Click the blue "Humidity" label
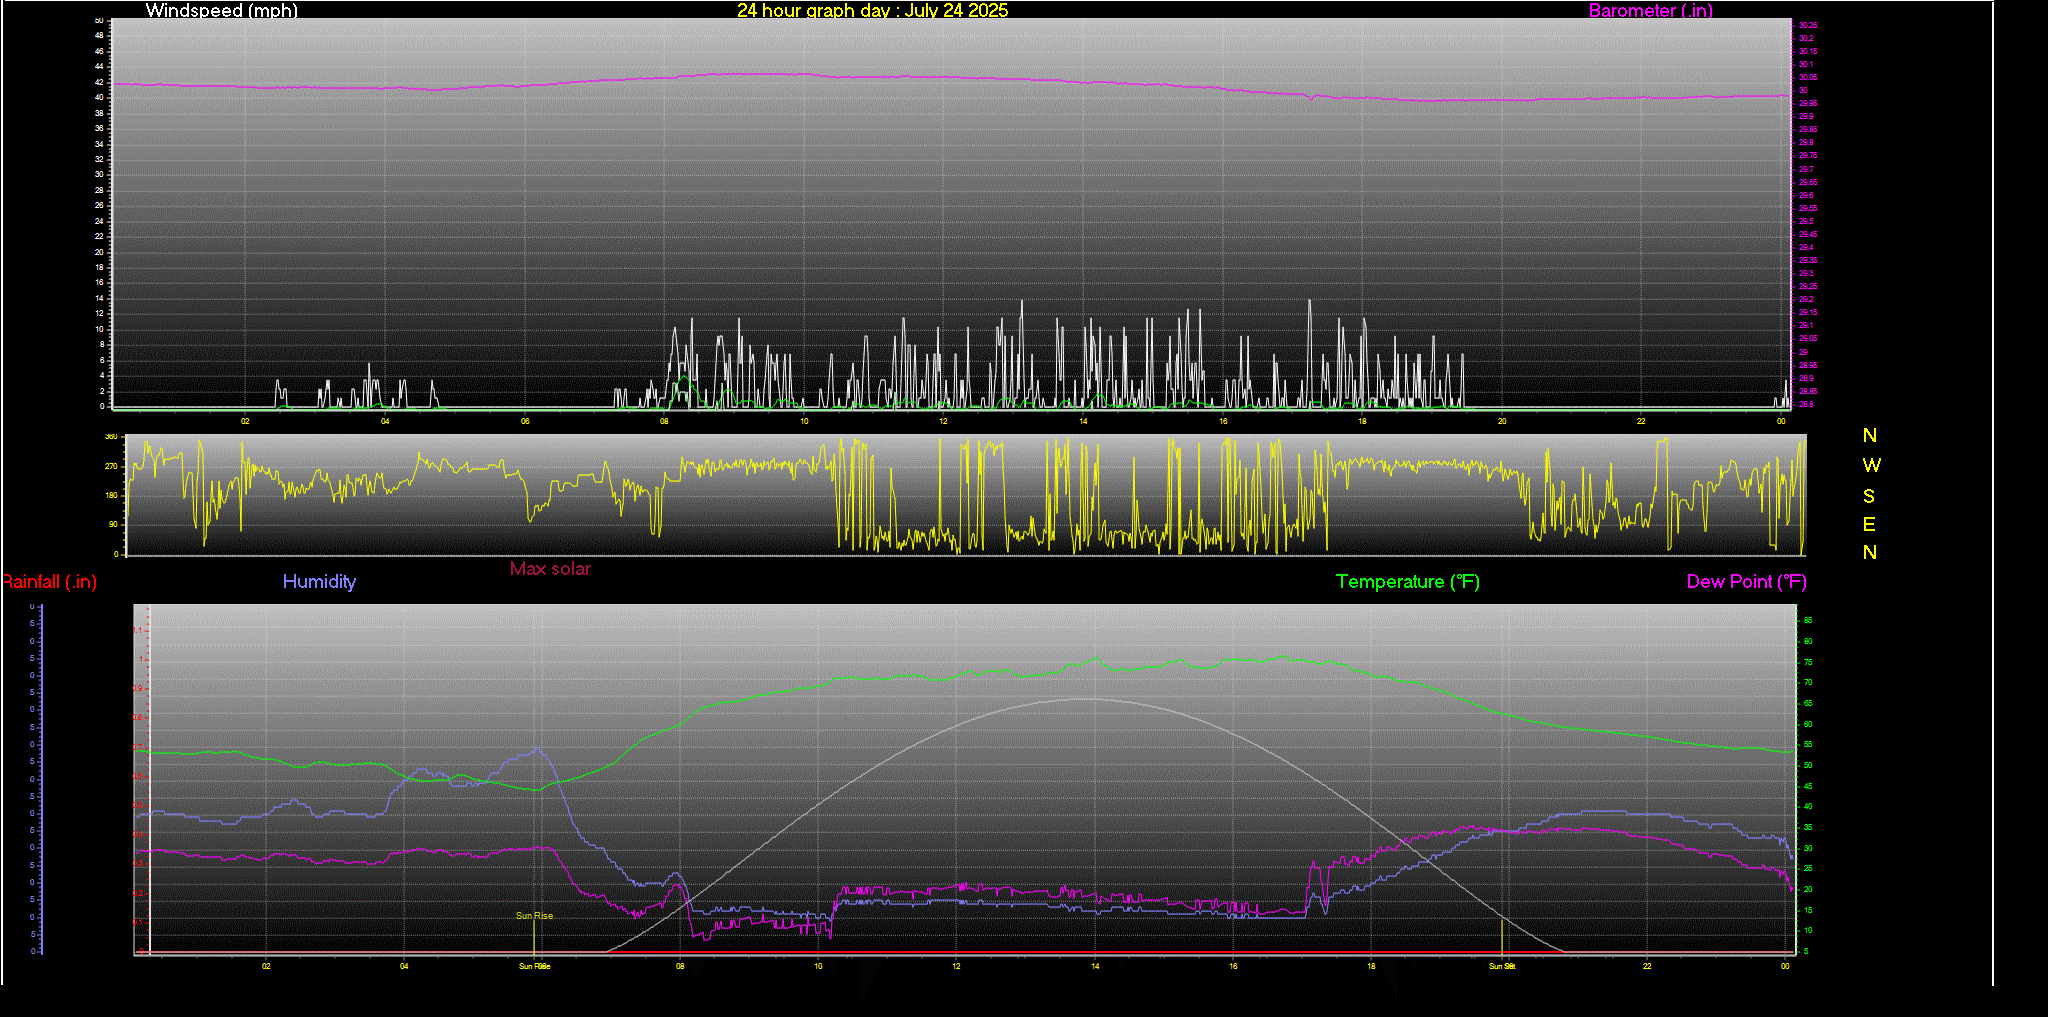Image resolution: width=2048 pixels, height=1017 pixels. (319, 582)
